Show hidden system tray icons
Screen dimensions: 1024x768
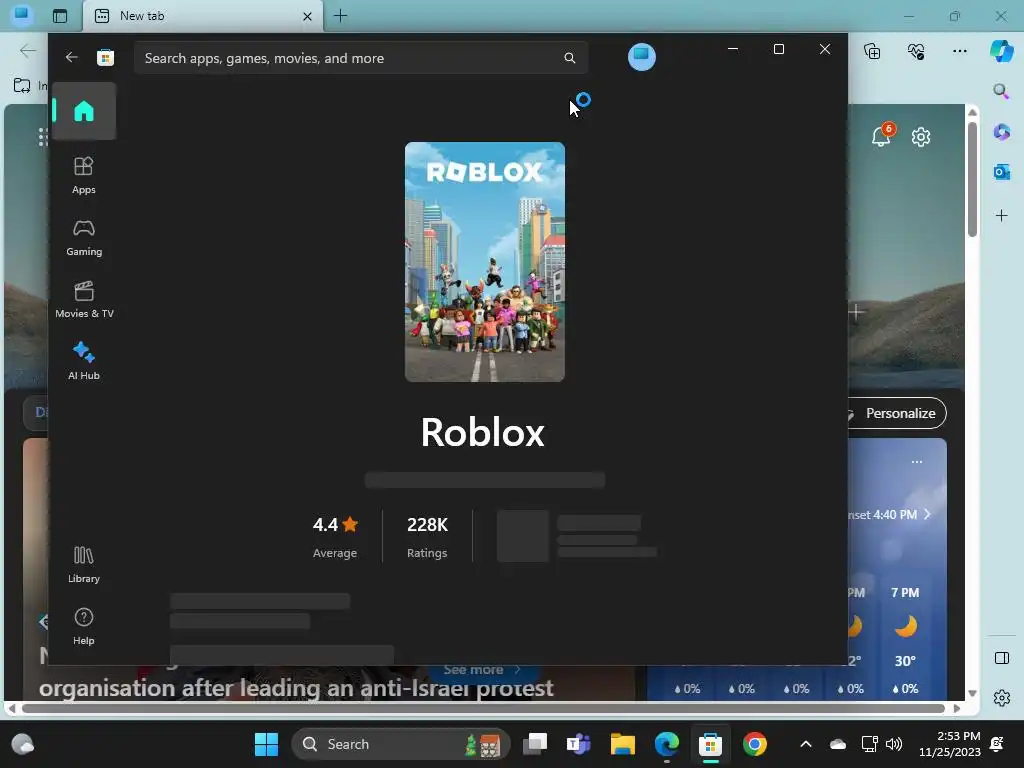[806, 744]
